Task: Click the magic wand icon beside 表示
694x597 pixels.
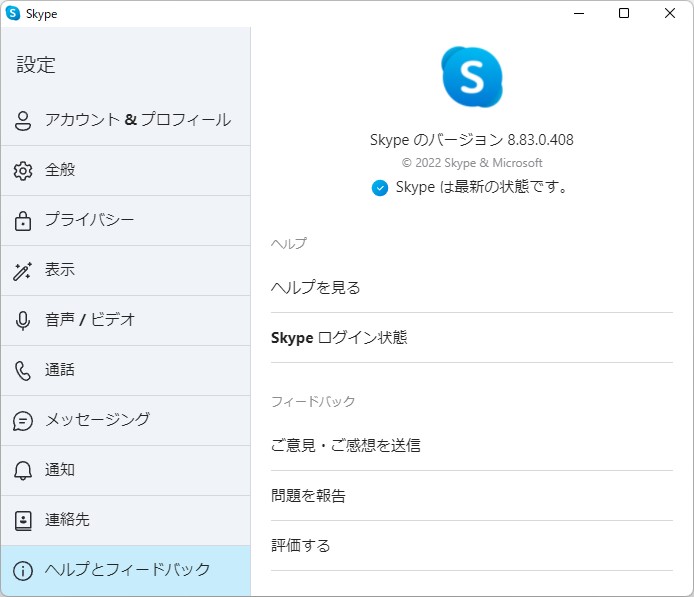Action: [23, 271]
